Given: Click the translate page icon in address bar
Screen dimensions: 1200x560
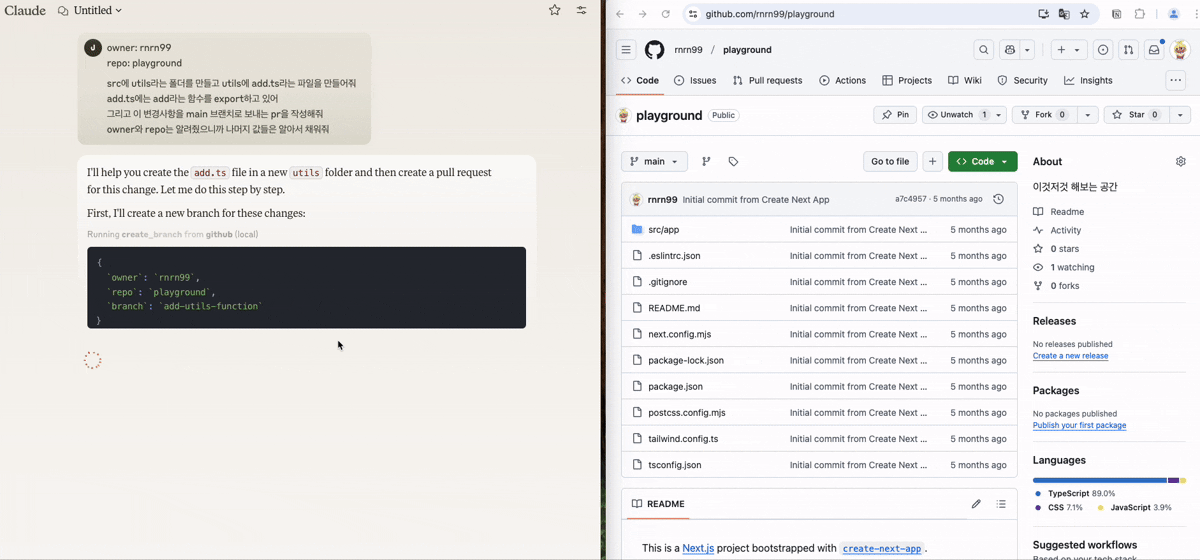Looking at the screenshot, I should click(x=1064, y=14).
